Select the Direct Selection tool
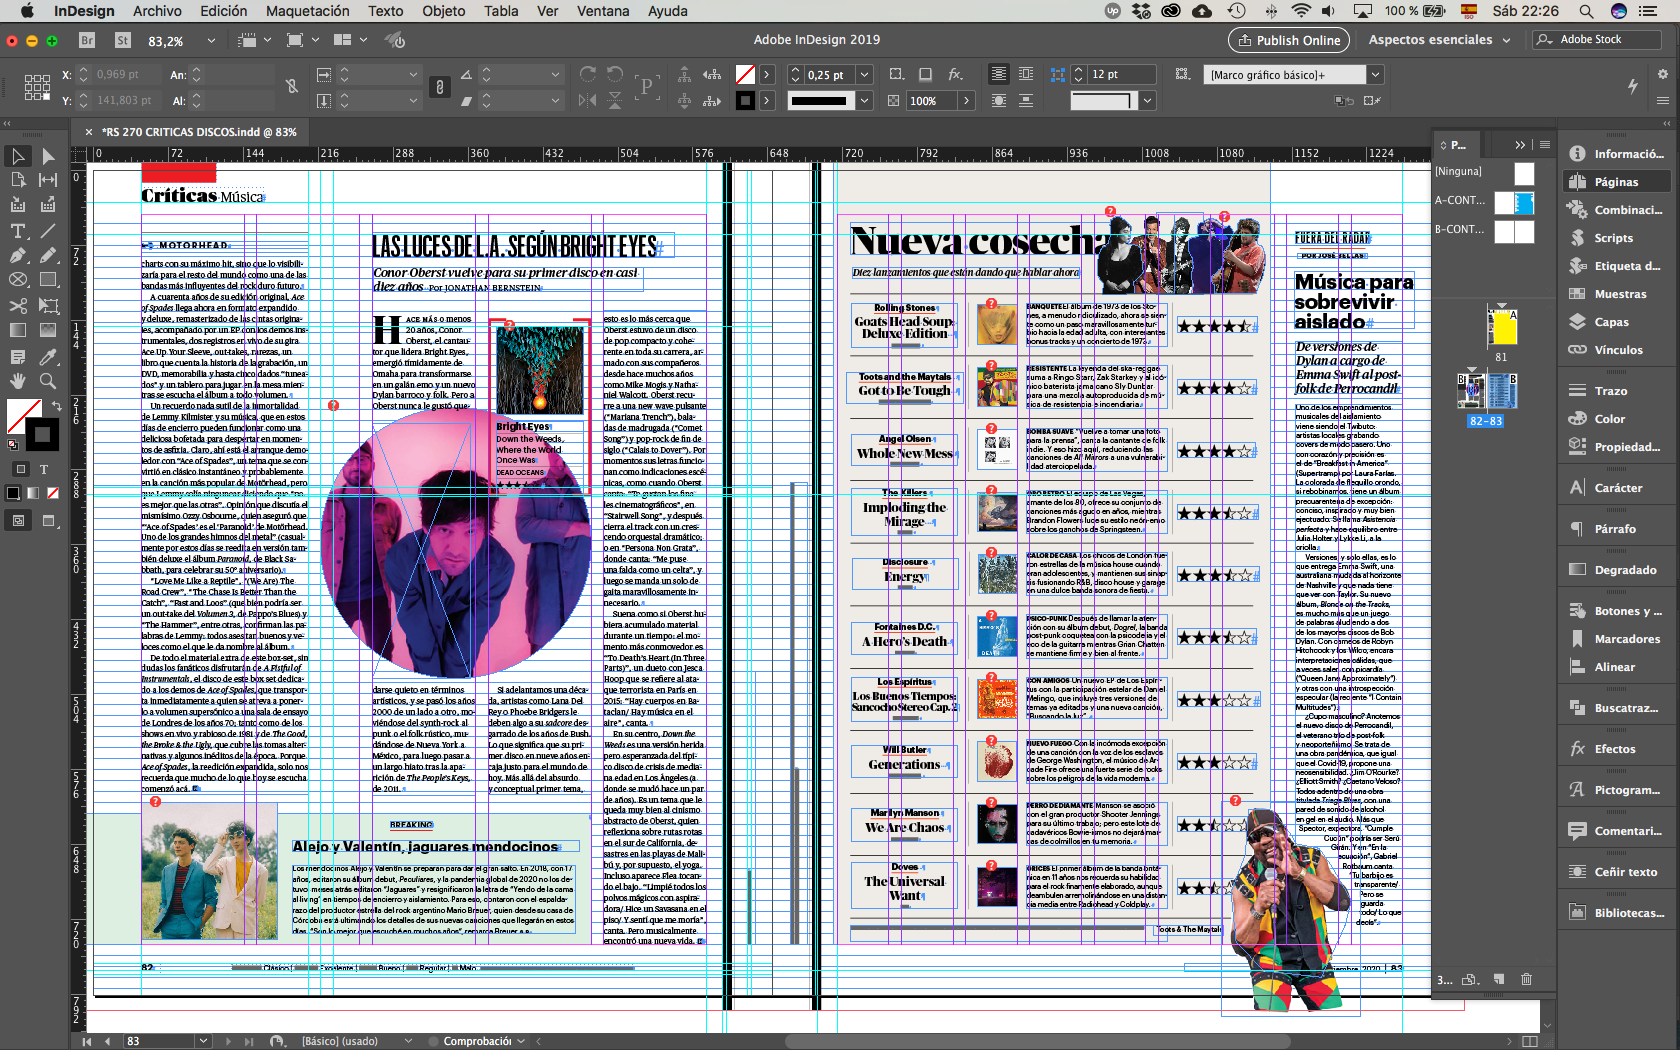This screenshot has width=1680, height=1050. pos(47,156)
